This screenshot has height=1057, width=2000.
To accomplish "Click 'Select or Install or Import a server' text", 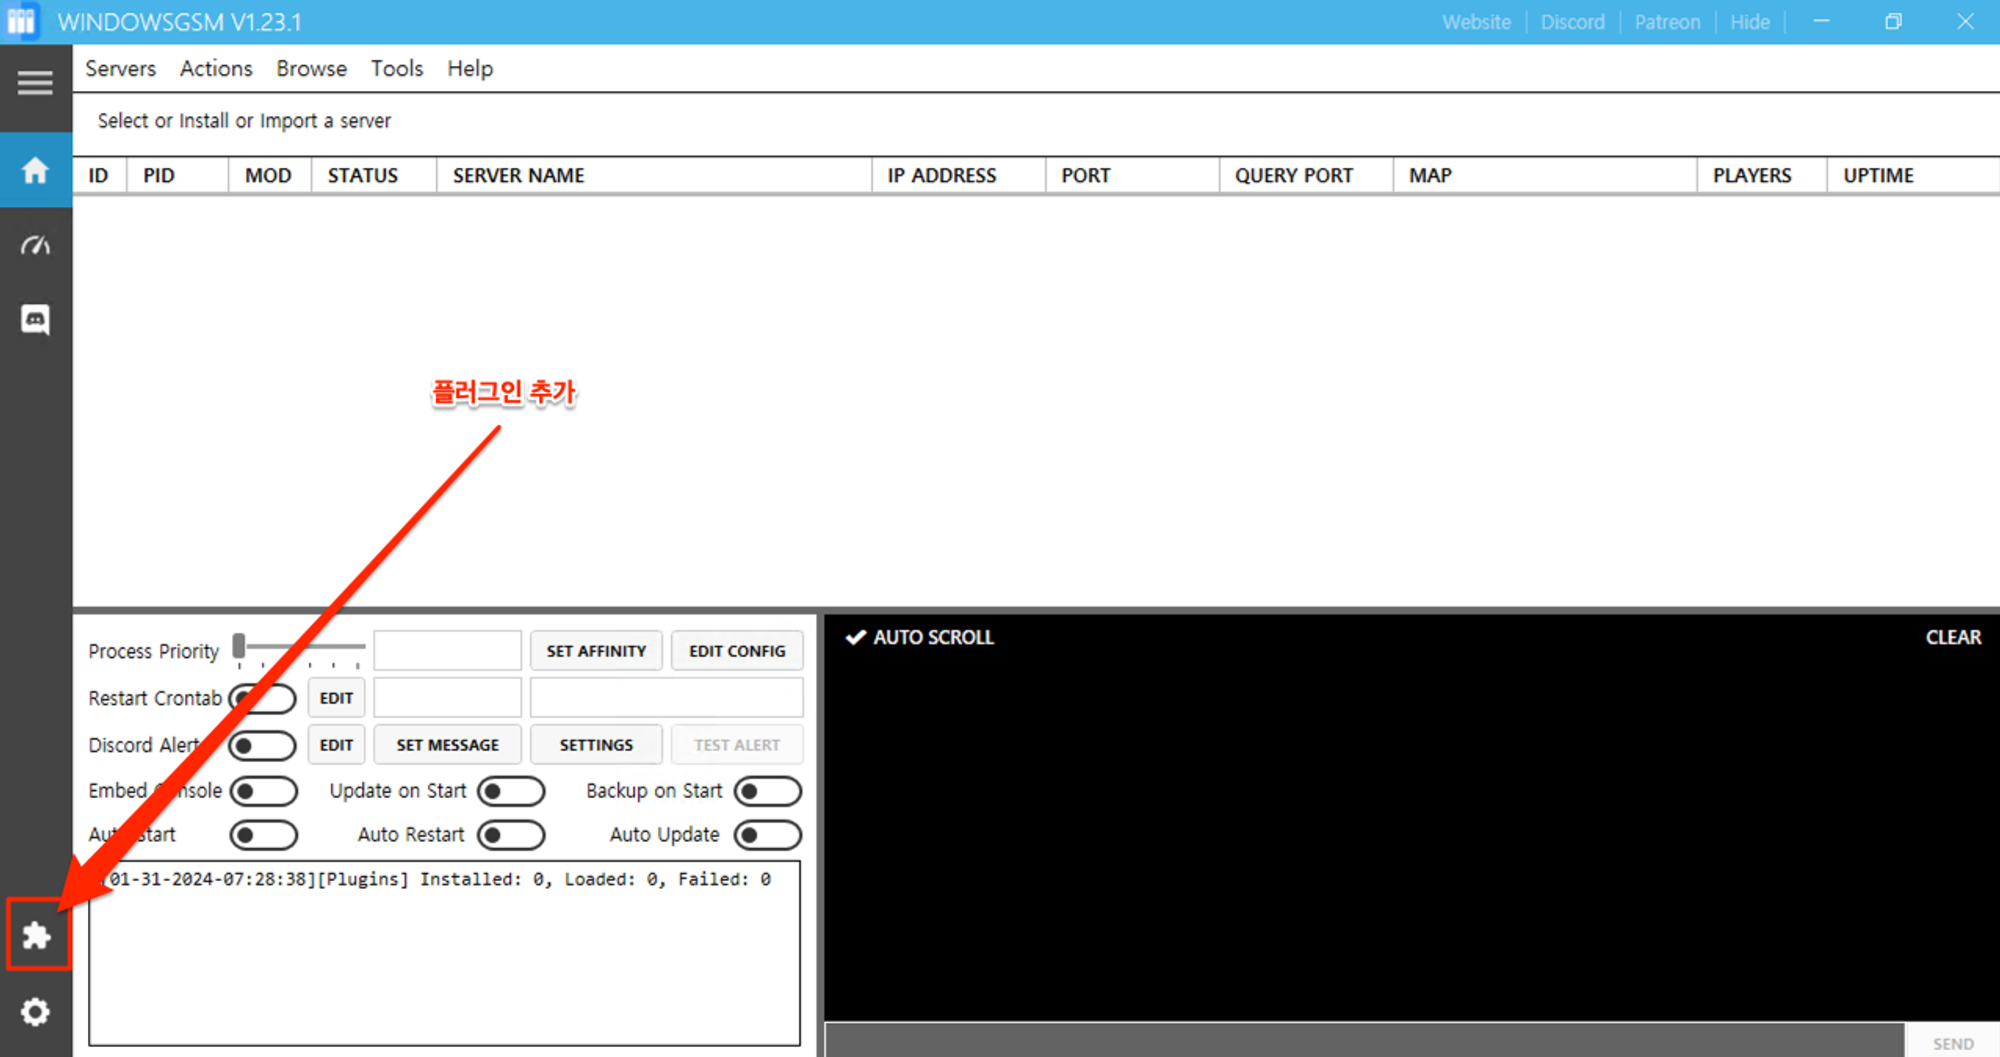I will (x=244, y=121).
